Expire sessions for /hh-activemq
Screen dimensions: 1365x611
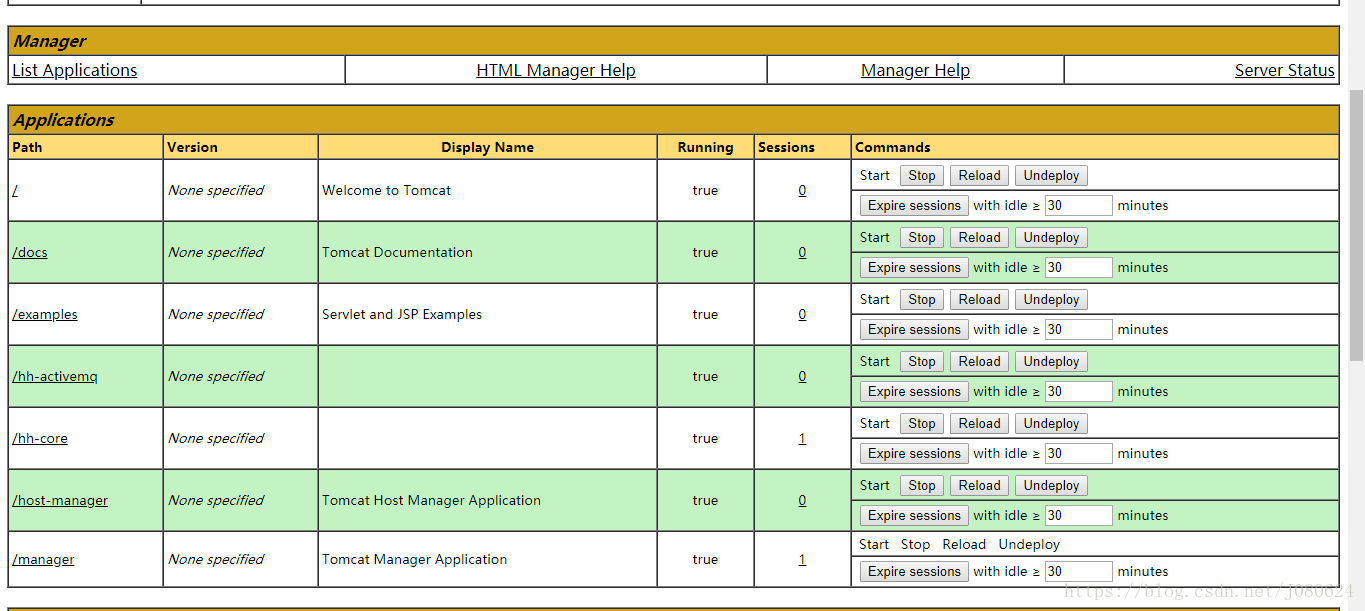click(914, 392)
